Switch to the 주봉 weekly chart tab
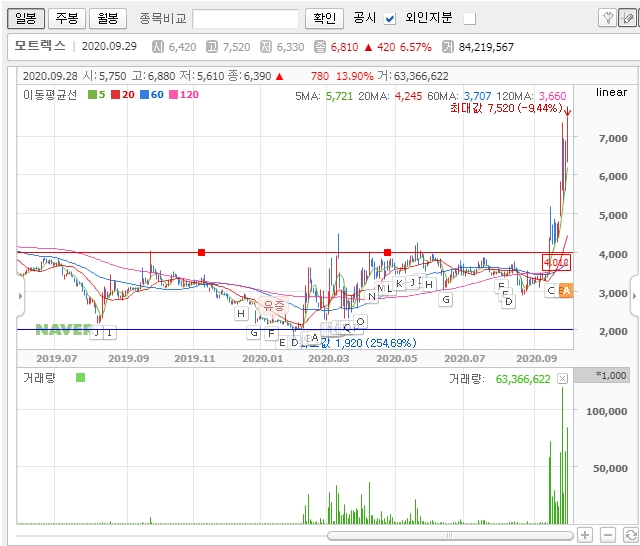 pyautogui.click(x=67, y=18)
